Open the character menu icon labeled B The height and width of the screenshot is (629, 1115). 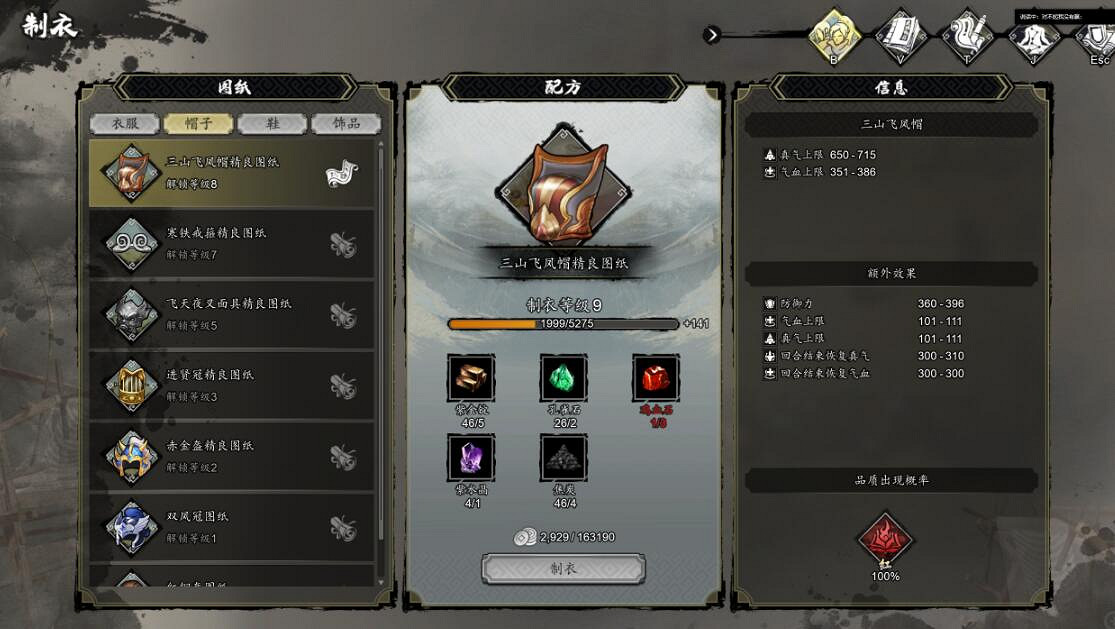pos(835,36)
